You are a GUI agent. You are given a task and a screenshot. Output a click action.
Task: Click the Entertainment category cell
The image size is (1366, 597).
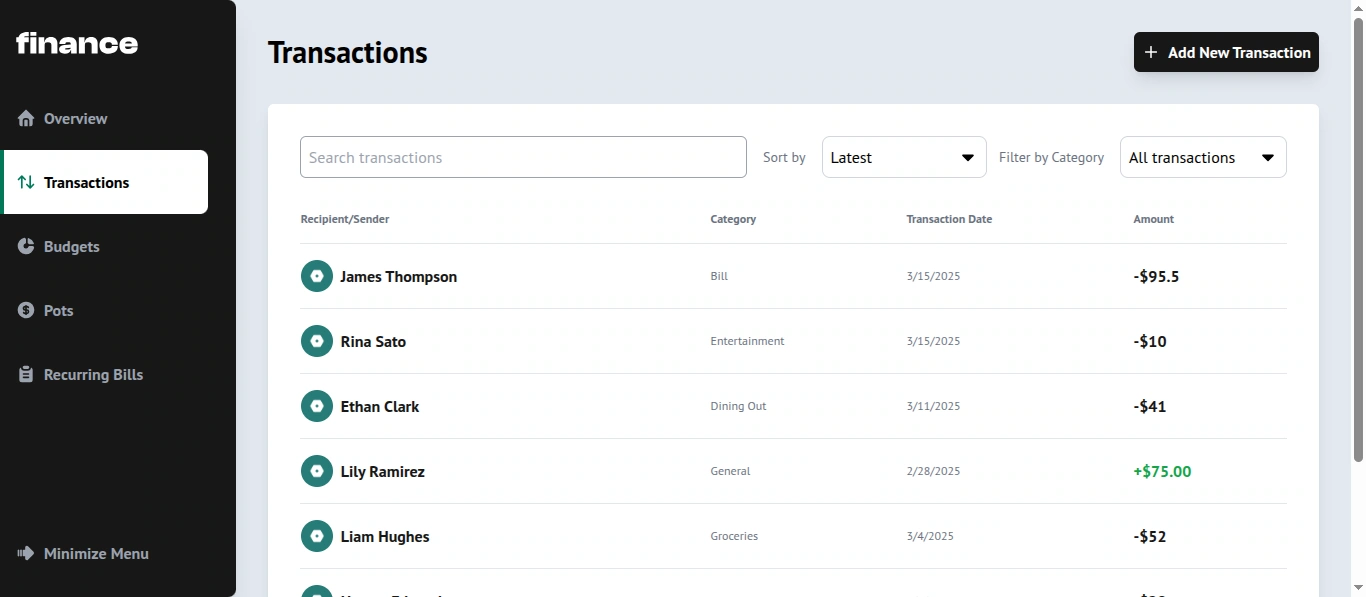point(747,341)
